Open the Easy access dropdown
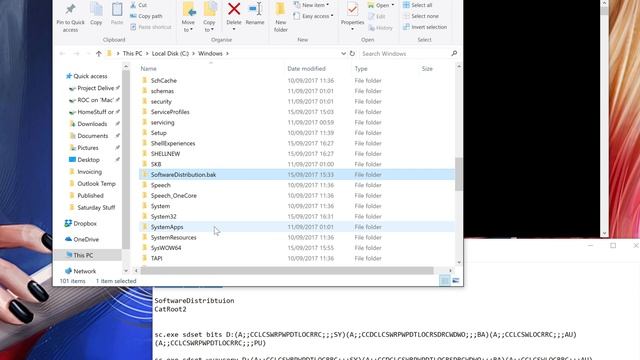Viewport: 640px width, 360px height. click(x=313, y=16)
